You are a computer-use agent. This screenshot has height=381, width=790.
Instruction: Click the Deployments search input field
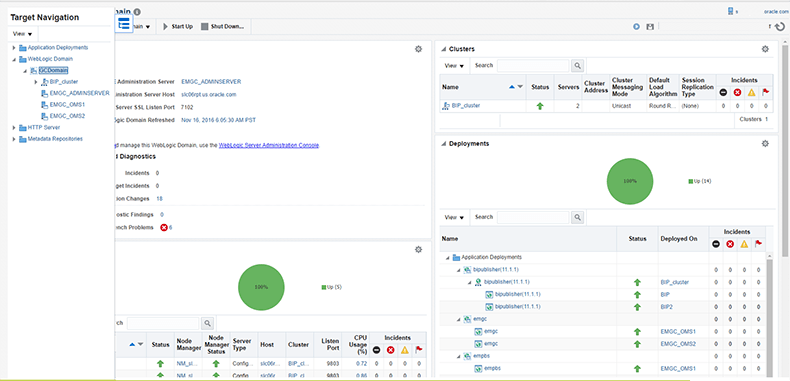pos(534,218)
